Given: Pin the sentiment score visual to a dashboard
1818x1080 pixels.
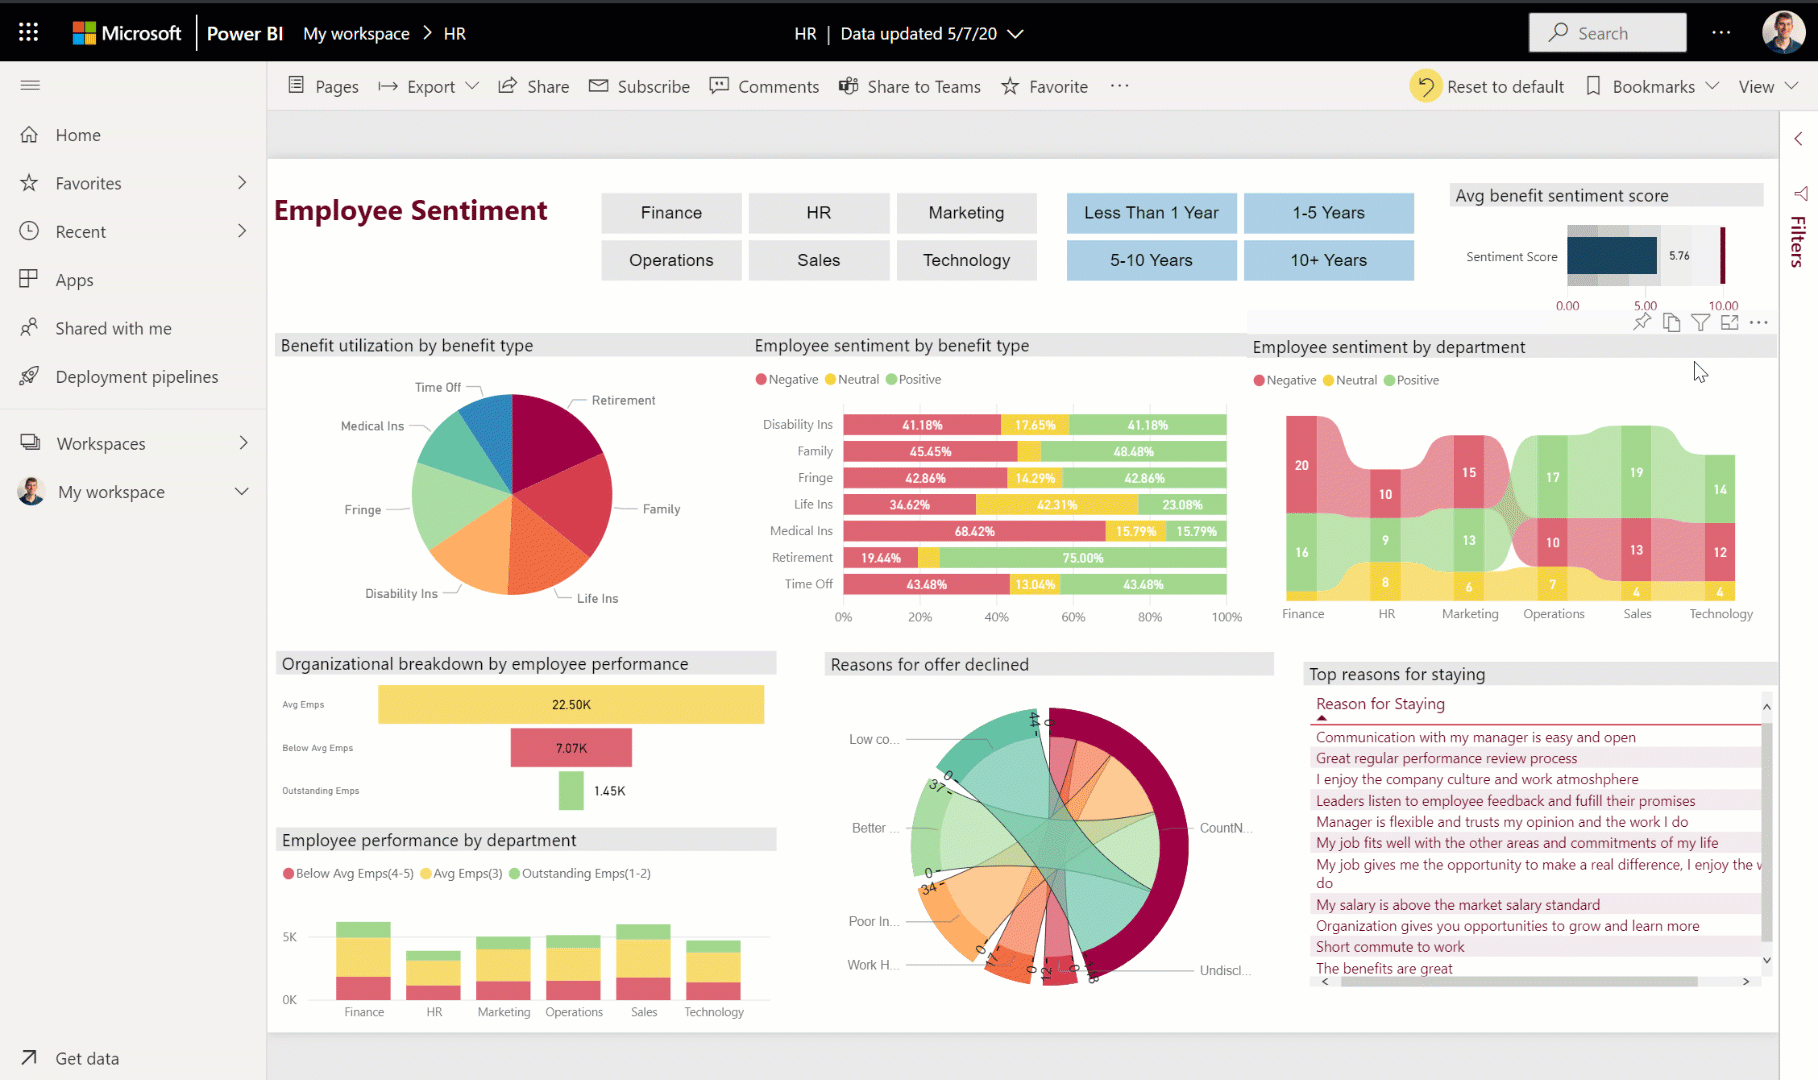Looking at the screenshot, I should (1641, 322).
